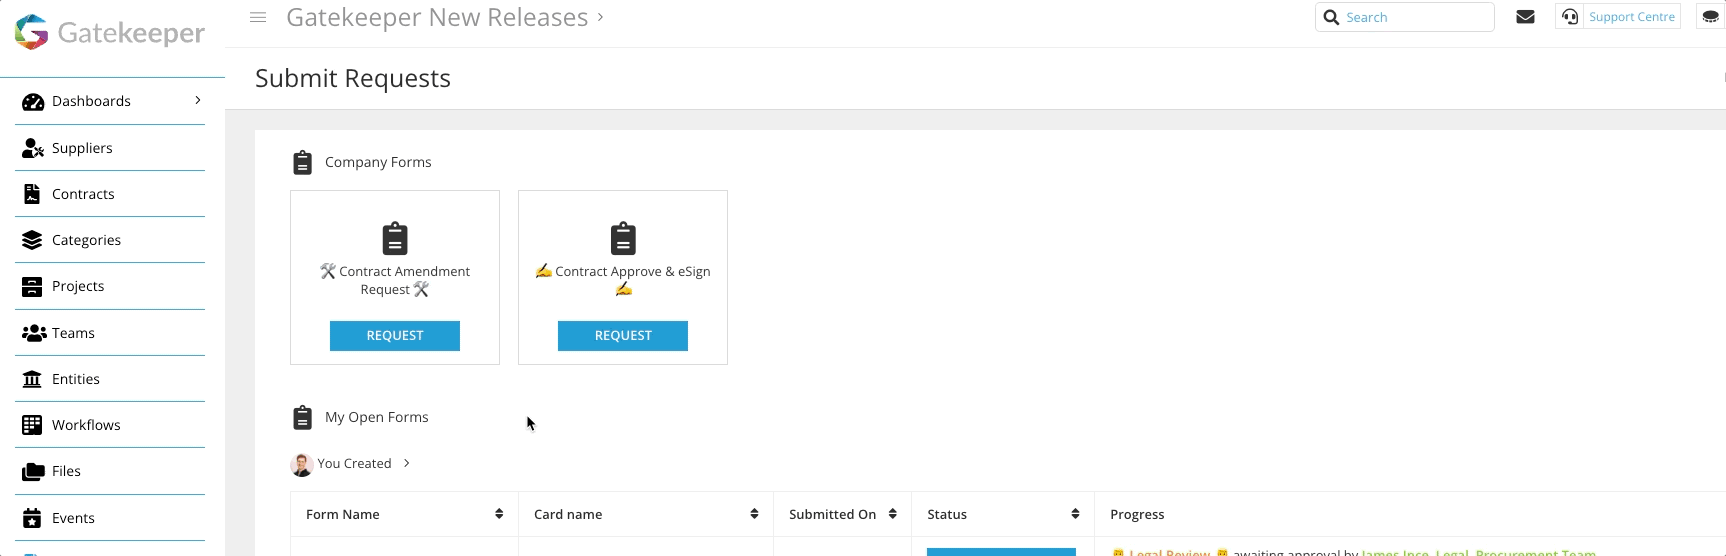Click the Contracts document icon
The width and height of the screenshot is (1726, 556).
point(32,194)
